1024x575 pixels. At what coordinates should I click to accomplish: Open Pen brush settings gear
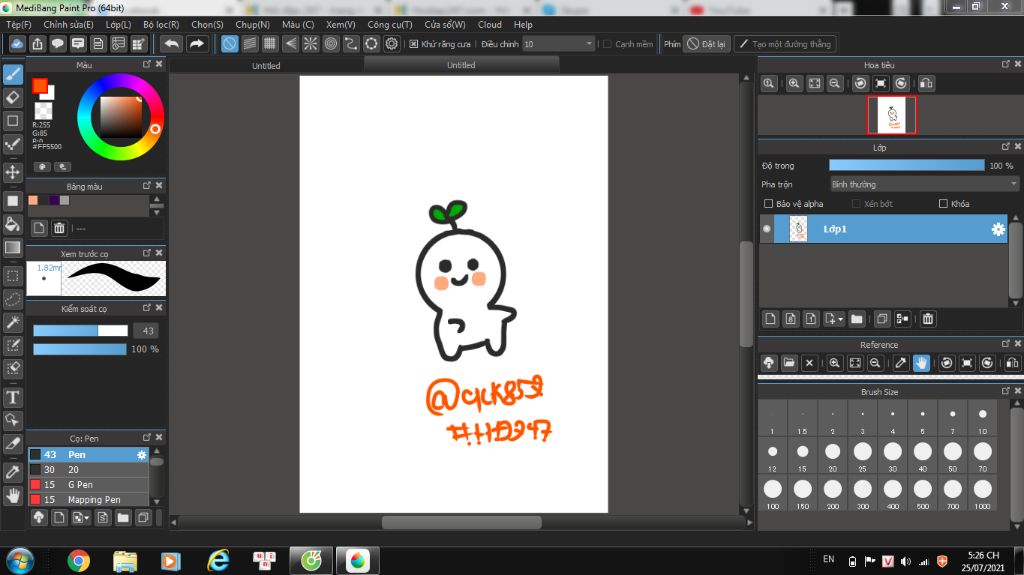coord(142,455)
